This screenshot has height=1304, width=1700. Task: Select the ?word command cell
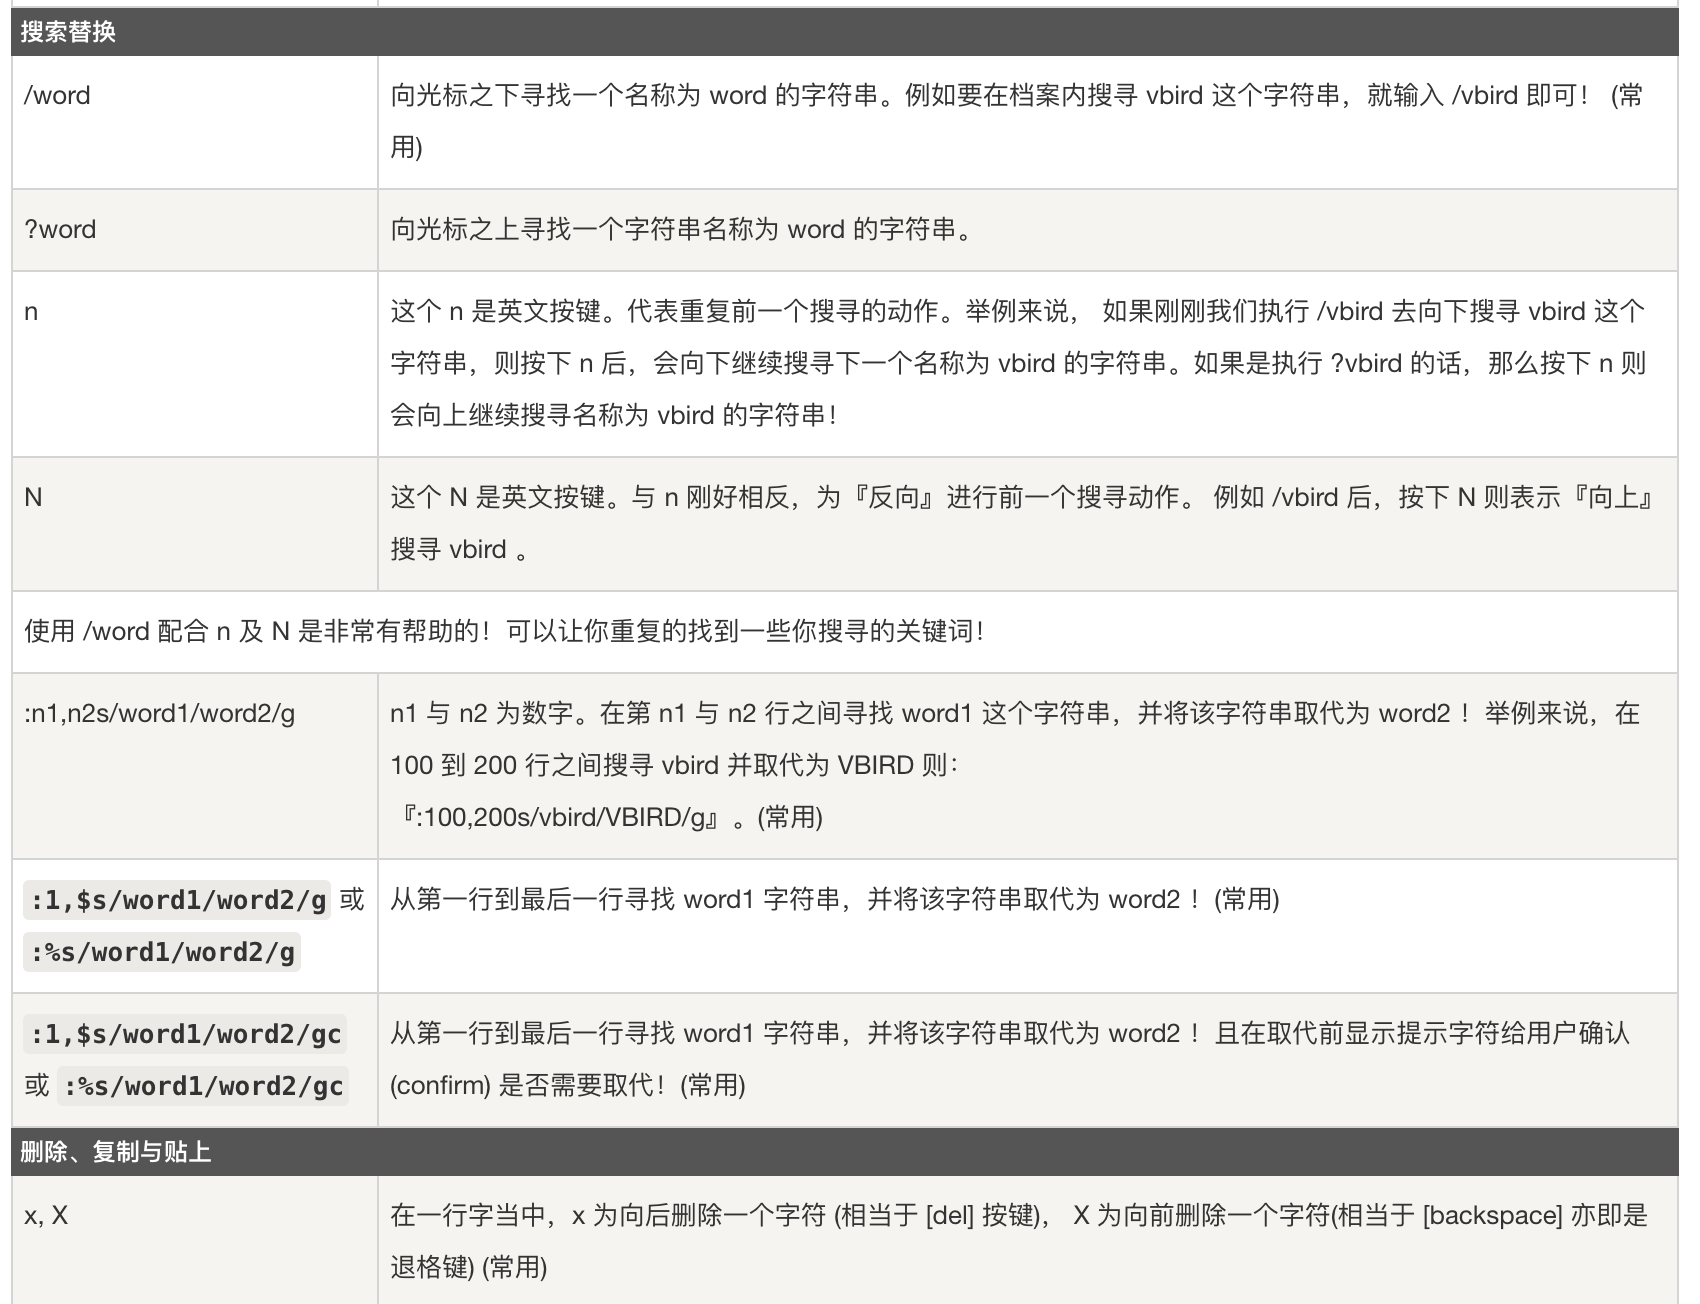195,230
